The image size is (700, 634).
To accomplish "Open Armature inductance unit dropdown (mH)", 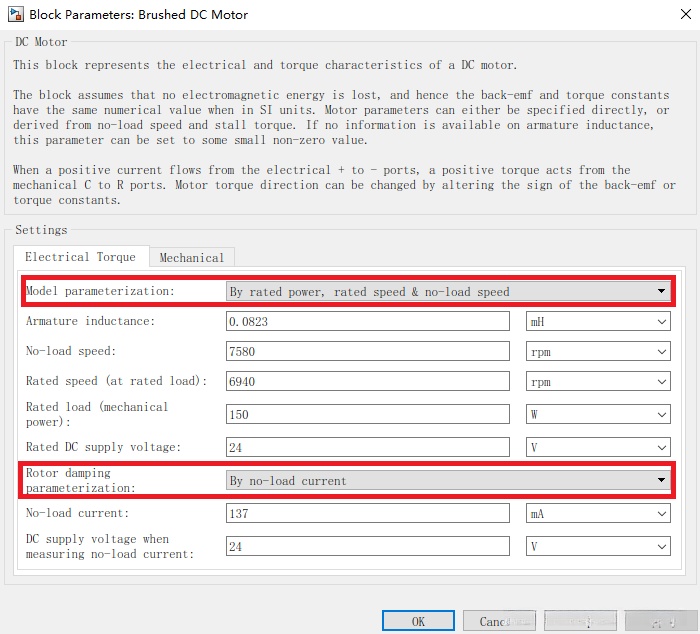I will (598, 321).
